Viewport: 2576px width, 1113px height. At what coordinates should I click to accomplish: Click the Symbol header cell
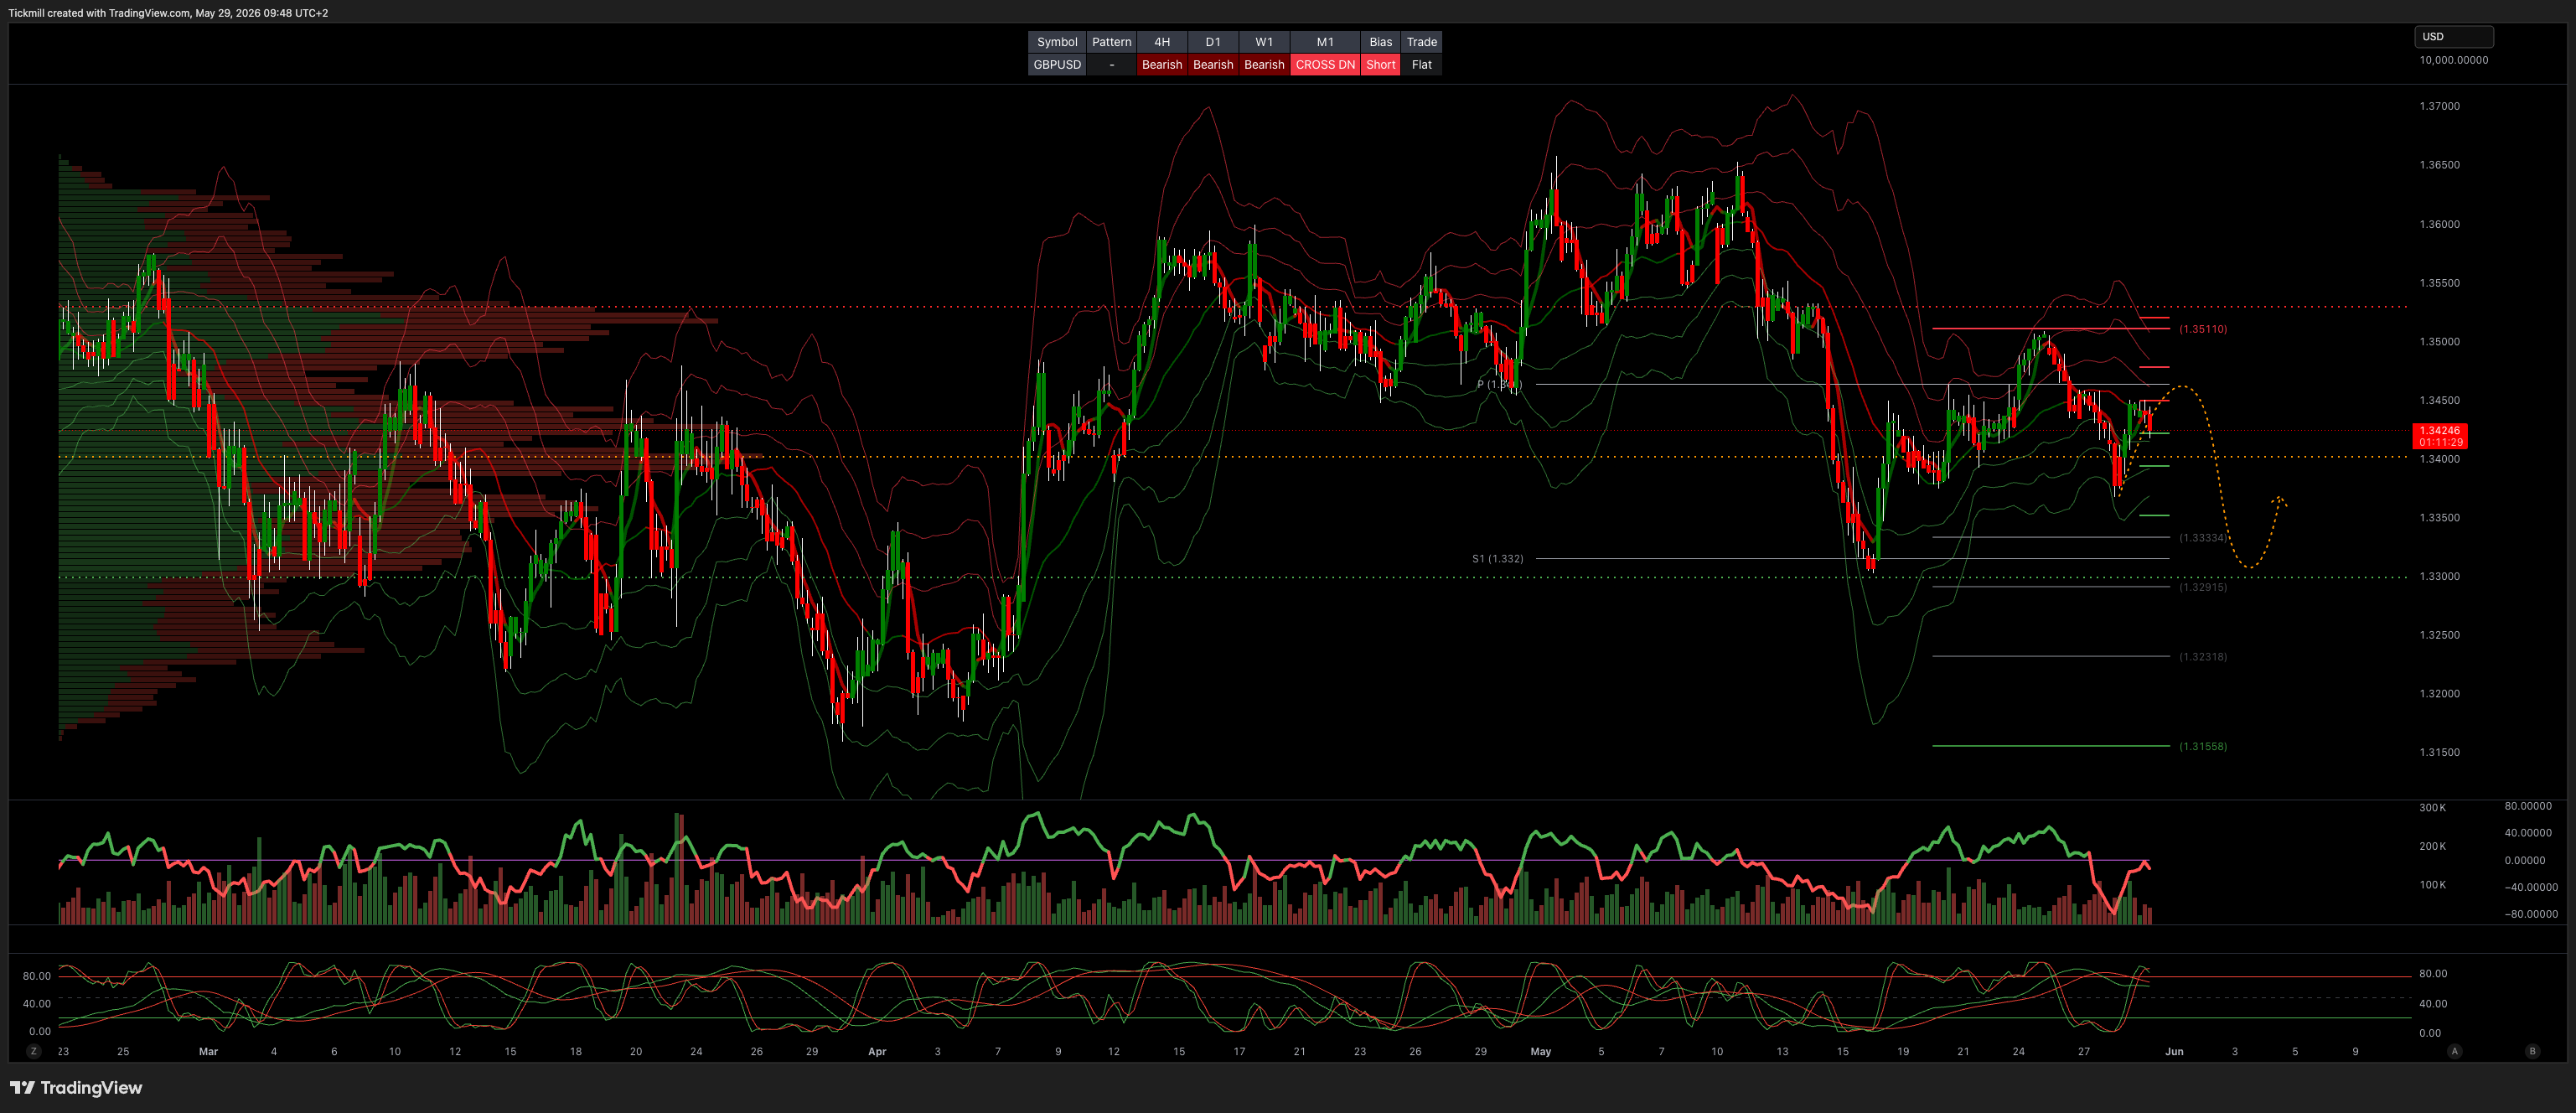[1057, 42]
